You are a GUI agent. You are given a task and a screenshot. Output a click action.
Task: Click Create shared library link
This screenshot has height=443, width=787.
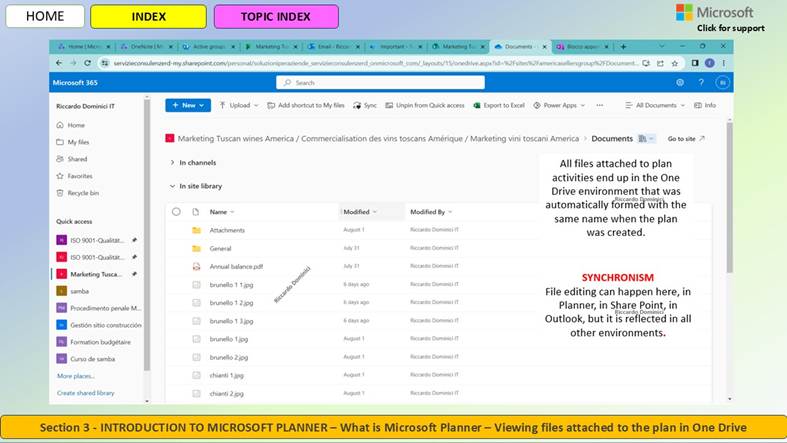coord(86,393)
